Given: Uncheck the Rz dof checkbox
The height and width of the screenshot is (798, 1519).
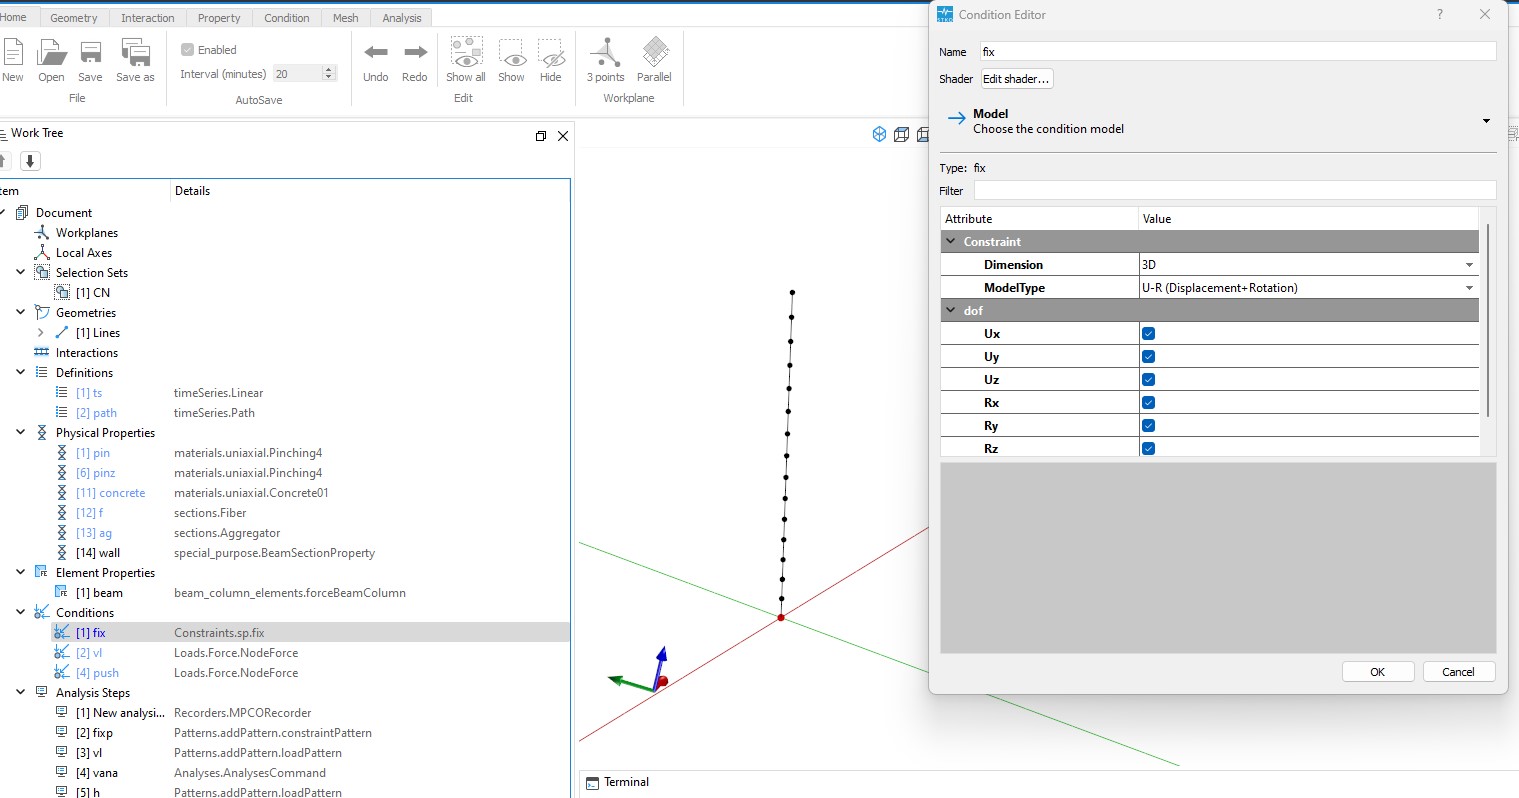Looking at the screenshot, I should click(1148, 449).
